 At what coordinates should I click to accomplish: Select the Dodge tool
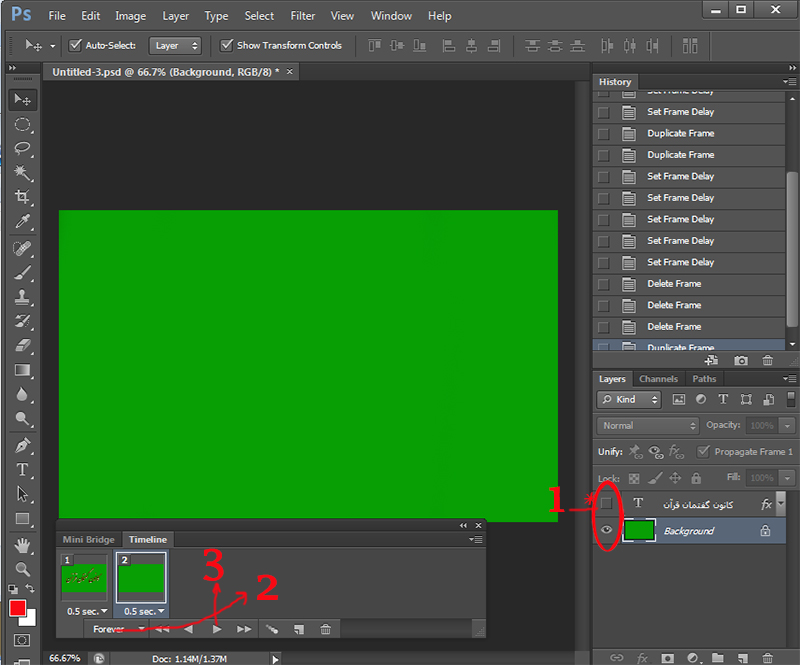[x=22, y=418]
